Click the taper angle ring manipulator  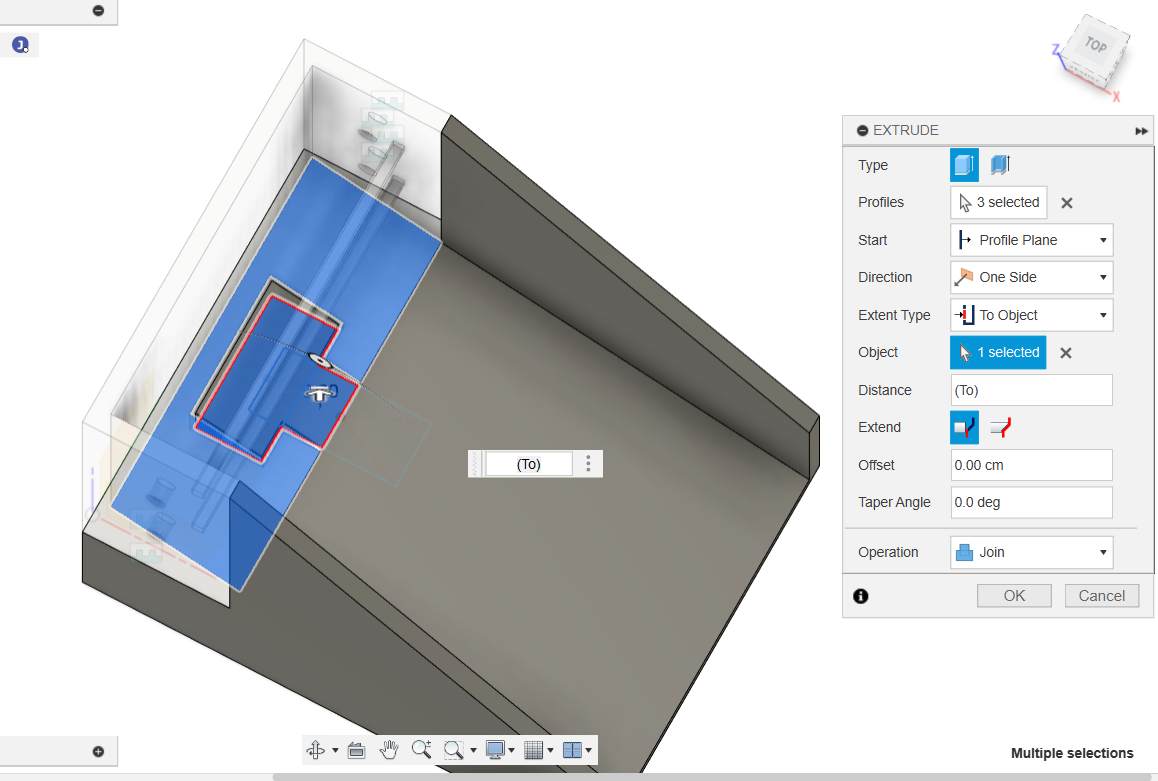[320, 361]
